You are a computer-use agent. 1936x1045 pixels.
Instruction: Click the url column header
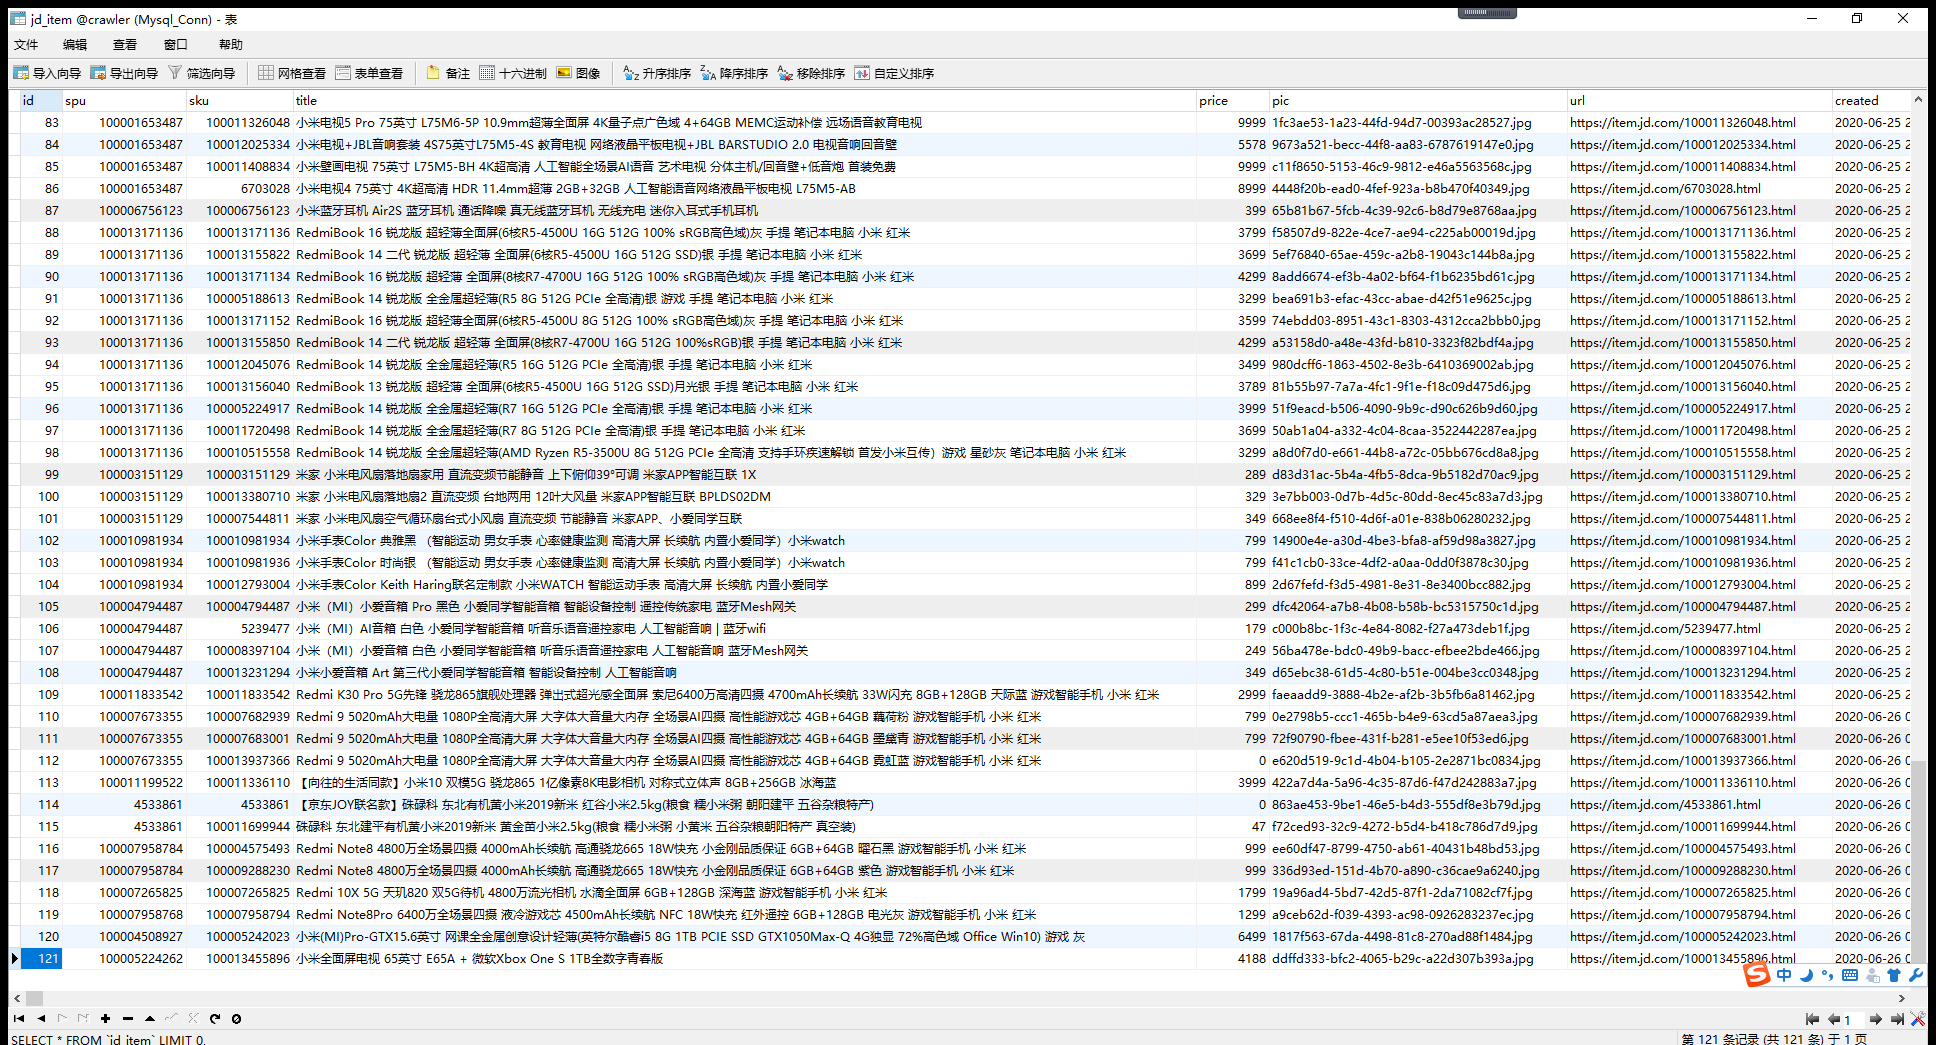[x=1699, y=100]
